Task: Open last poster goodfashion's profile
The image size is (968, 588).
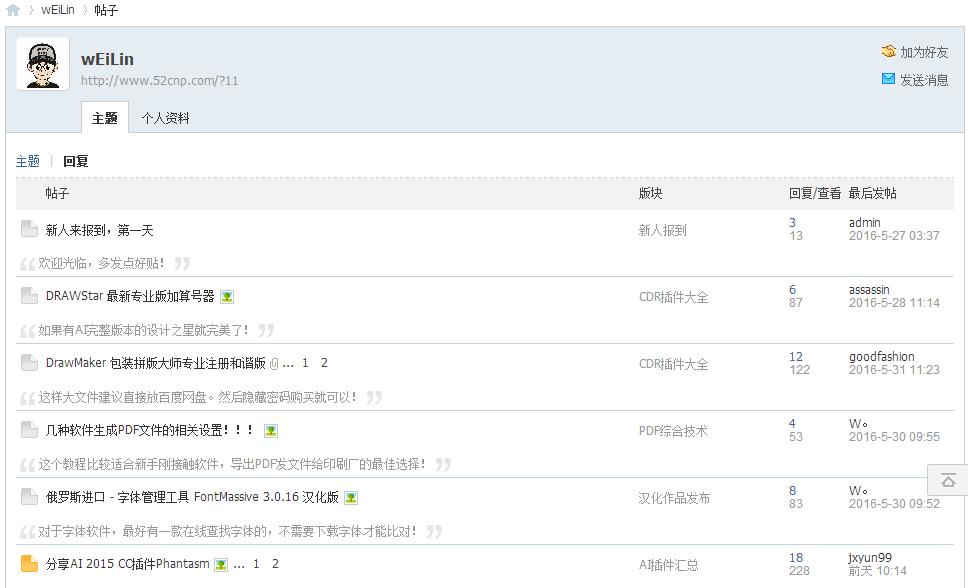Action: click(x=881, y=356)
